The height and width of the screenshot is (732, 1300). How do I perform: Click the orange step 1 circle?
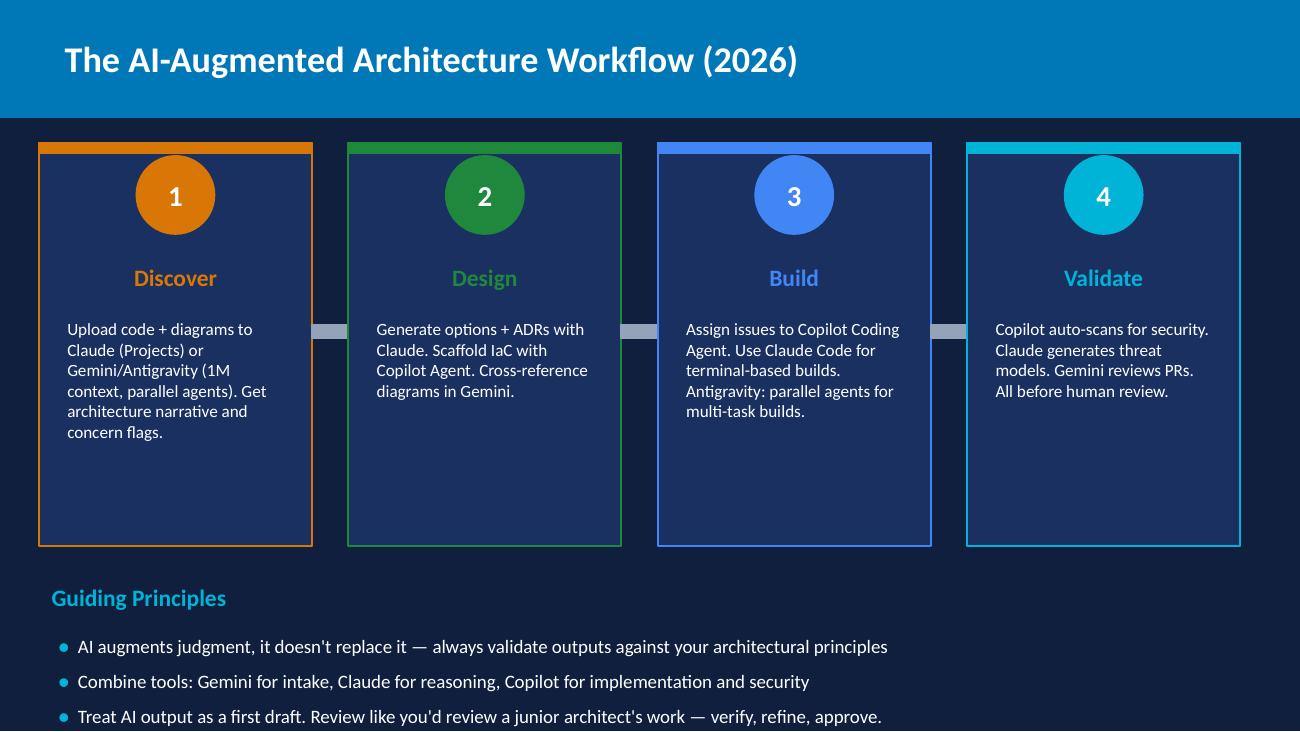click(x=175, y=196)
